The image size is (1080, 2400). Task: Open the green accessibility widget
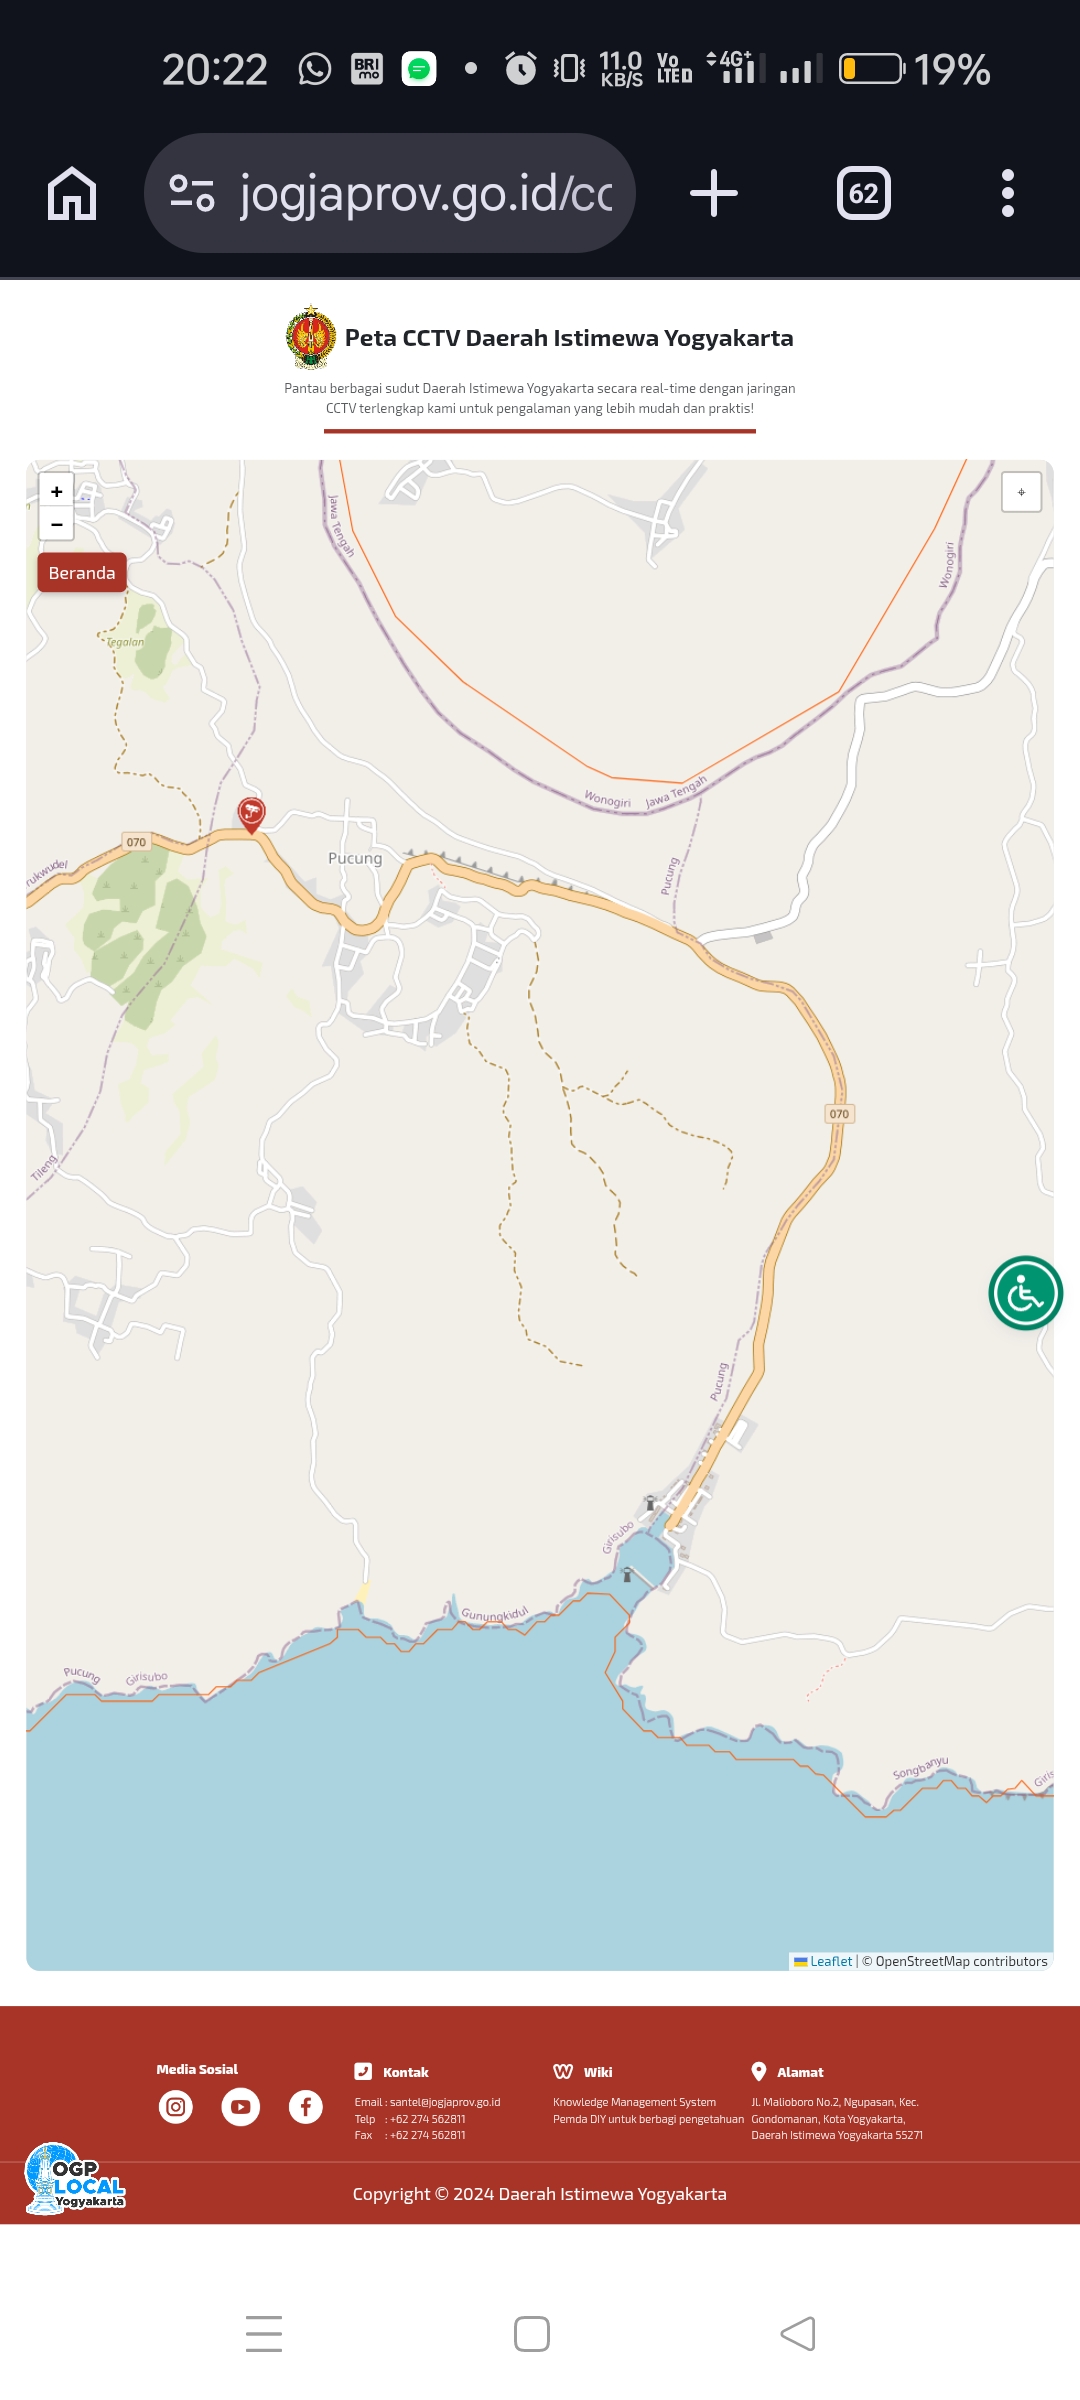pos(1025,1293)
